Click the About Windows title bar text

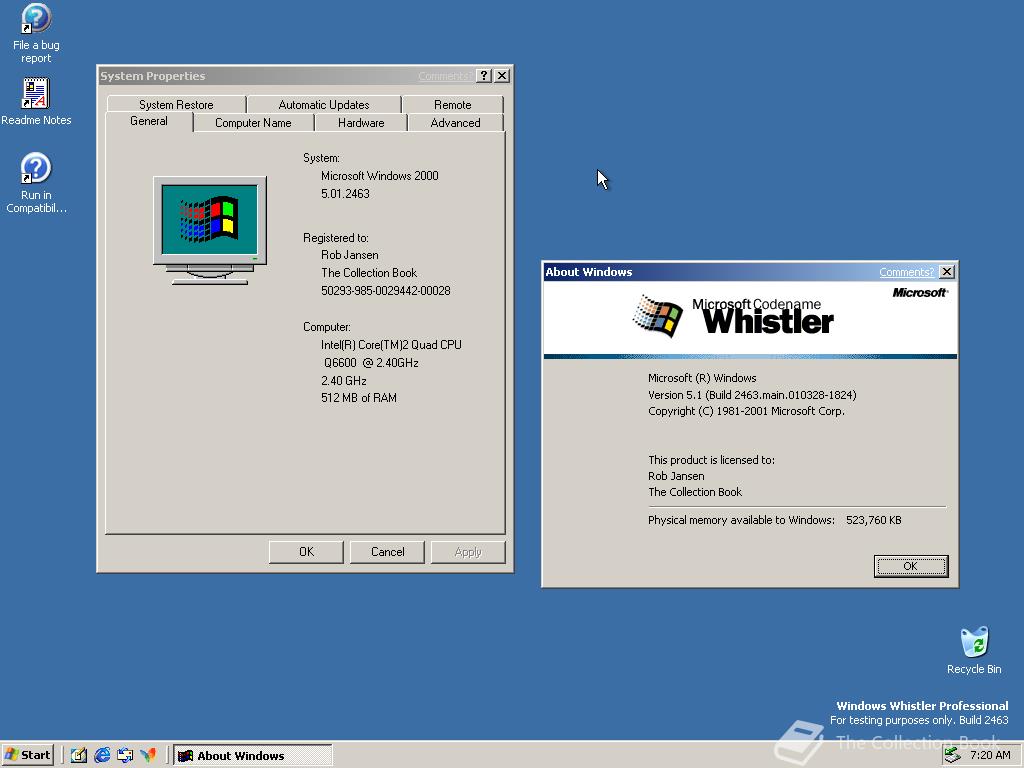[588, 272]
